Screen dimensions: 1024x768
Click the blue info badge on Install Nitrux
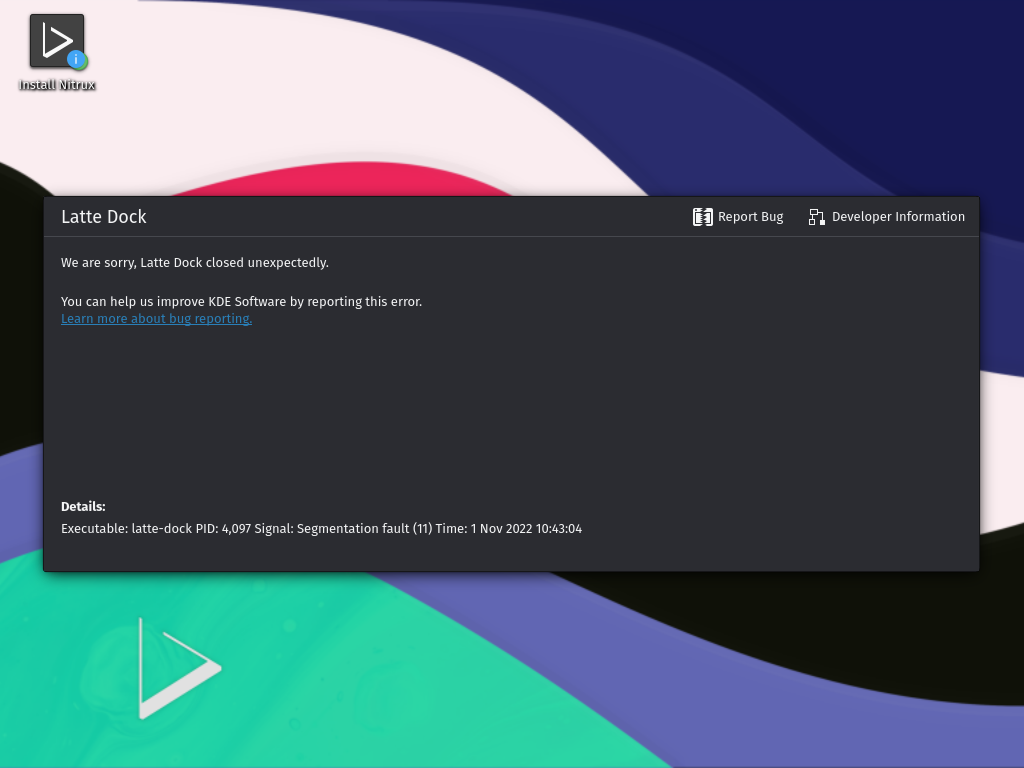[76, 59]
